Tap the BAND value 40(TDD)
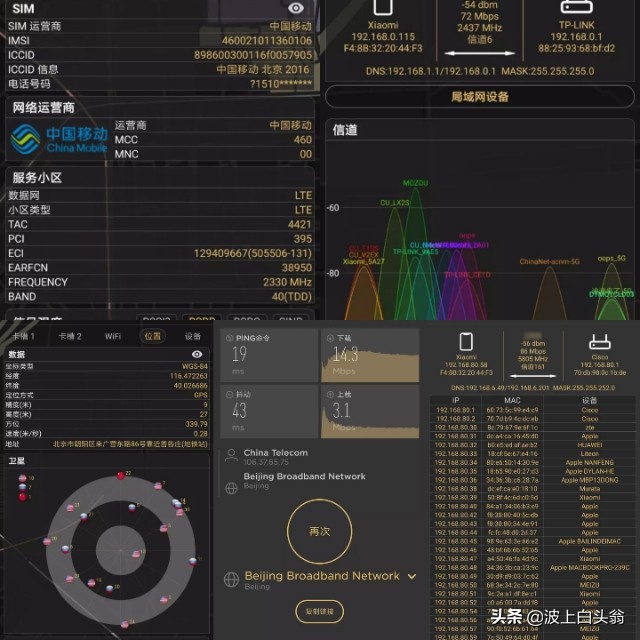 point(292,297)
